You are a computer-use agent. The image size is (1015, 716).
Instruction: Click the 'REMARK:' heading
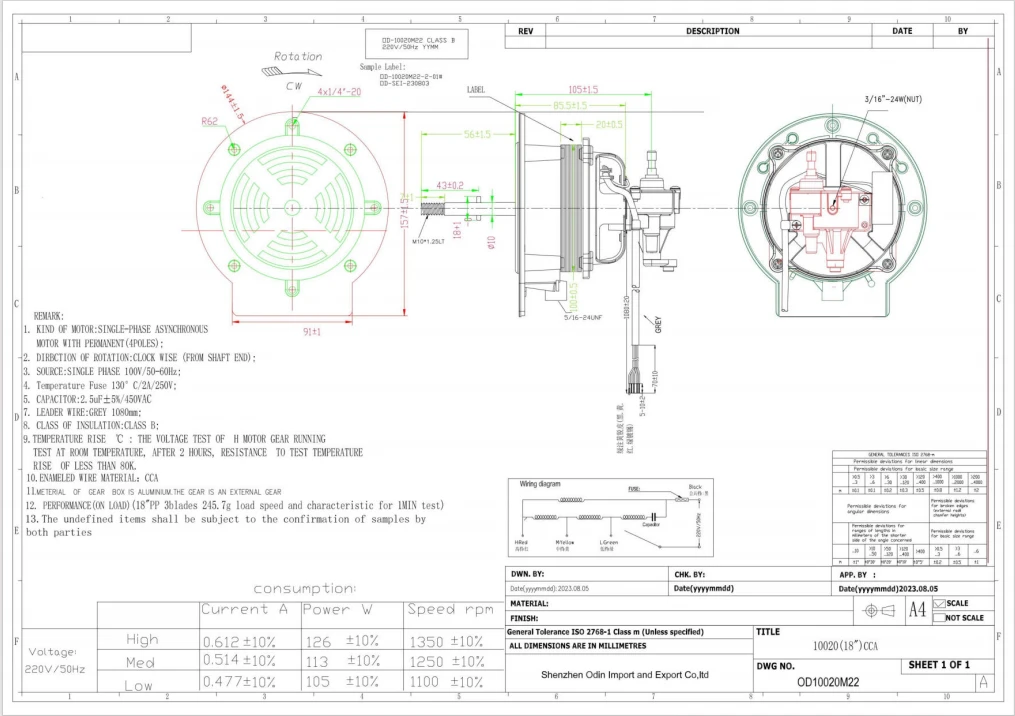point(49,316)
